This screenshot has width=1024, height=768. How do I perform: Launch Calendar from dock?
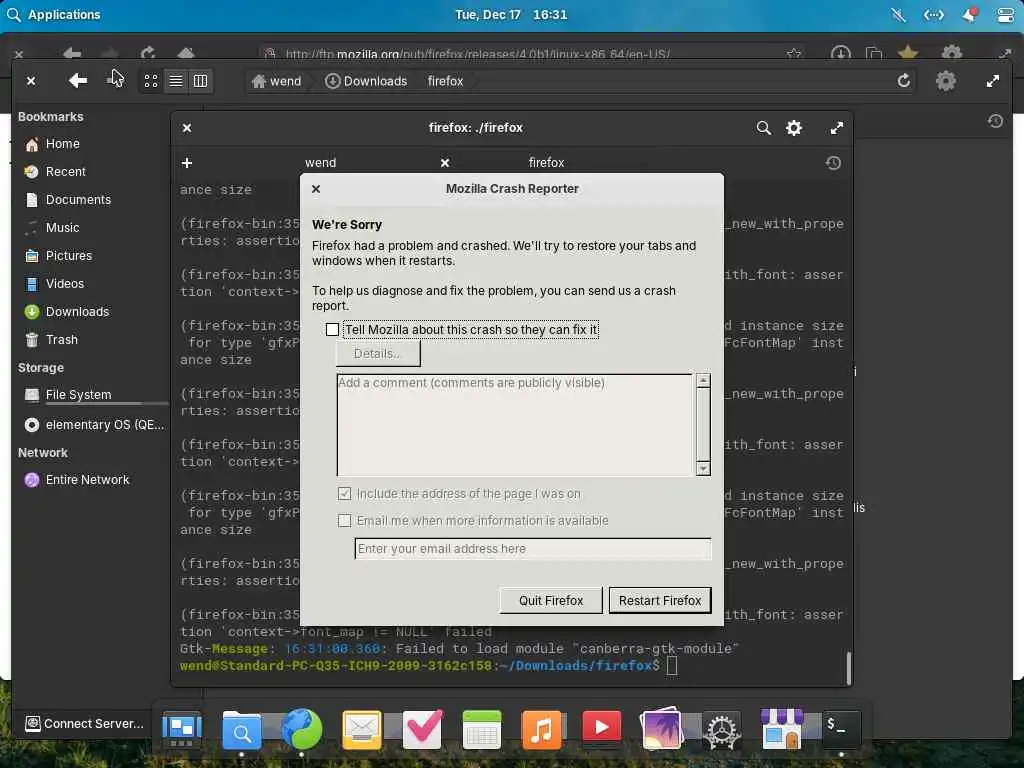(x=482, y=729)
